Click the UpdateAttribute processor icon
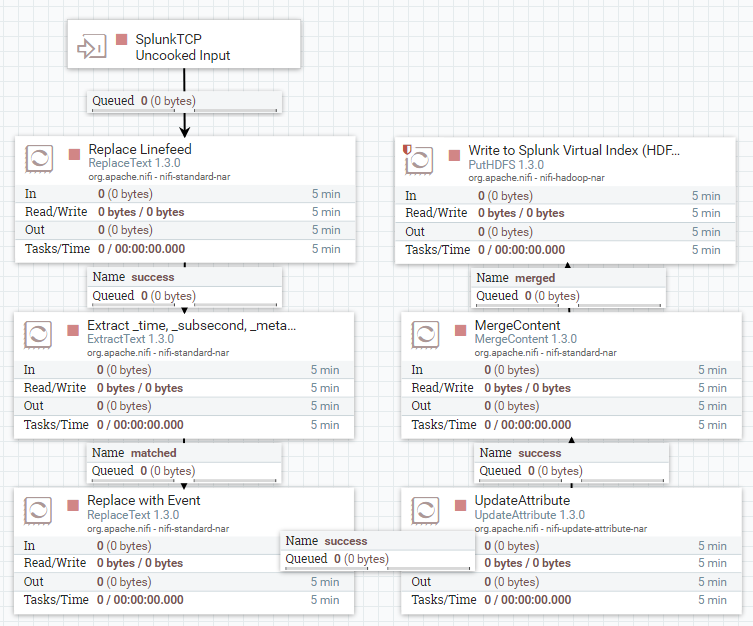Viewport: 753px width, 626px height. pyautogui.click(x=425, y=510)
